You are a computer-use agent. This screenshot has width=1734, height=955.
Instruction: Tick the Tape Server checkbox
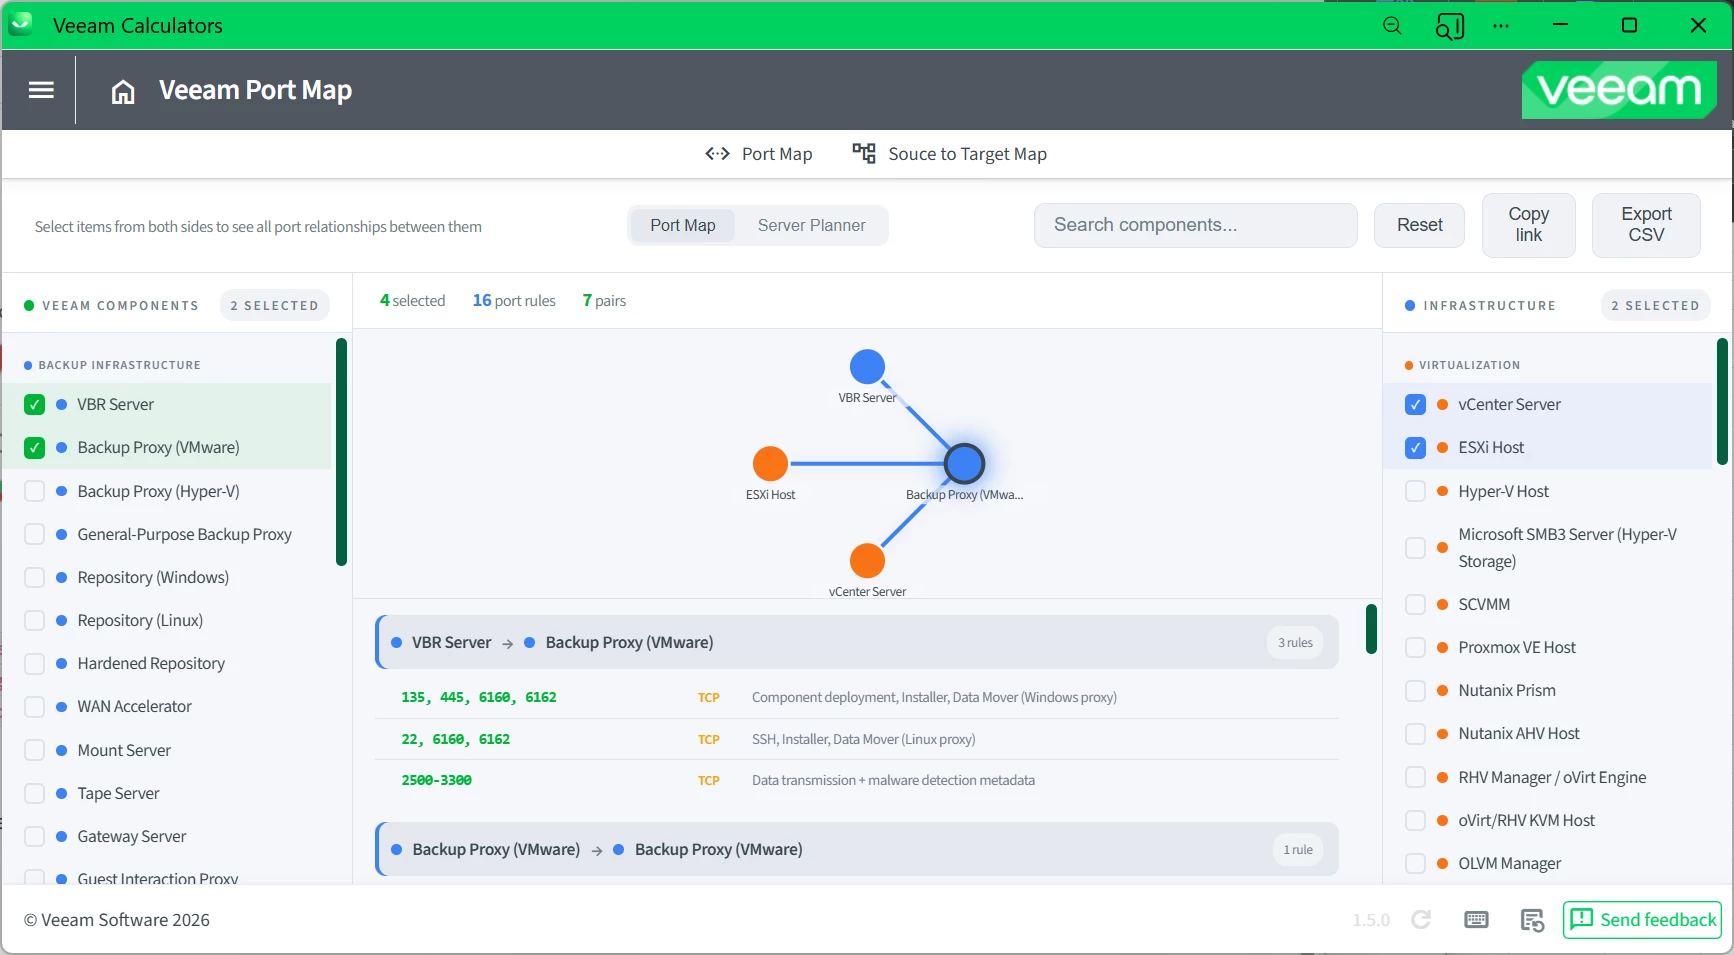coord(35,793)
